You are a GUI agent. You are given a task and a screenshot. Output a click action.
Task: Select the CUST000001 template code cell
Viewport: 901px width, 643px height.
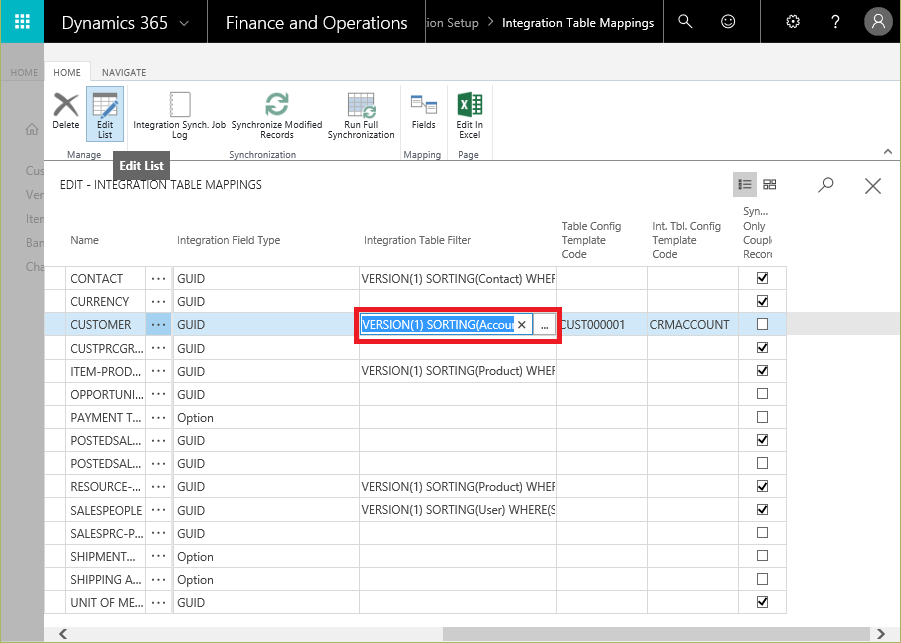(x=602, y=325)
